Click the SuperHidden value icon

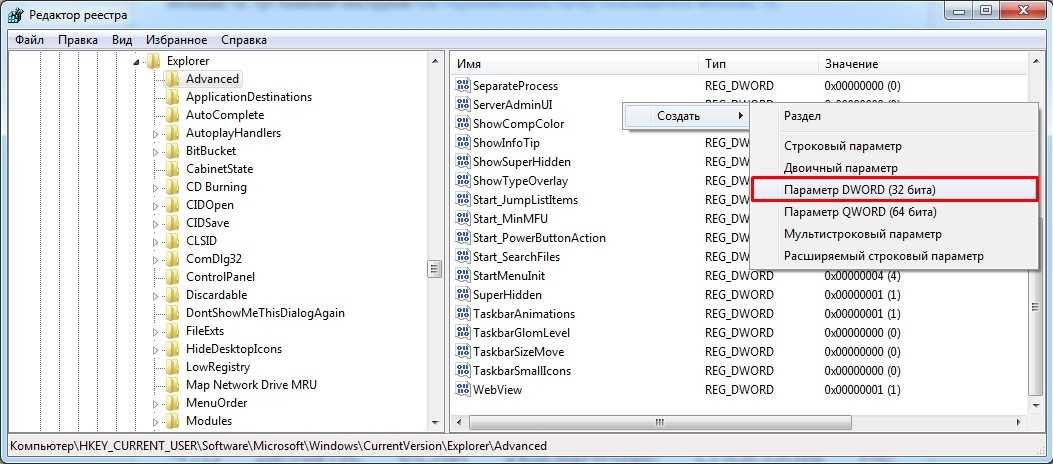click(x=463, y=295)
